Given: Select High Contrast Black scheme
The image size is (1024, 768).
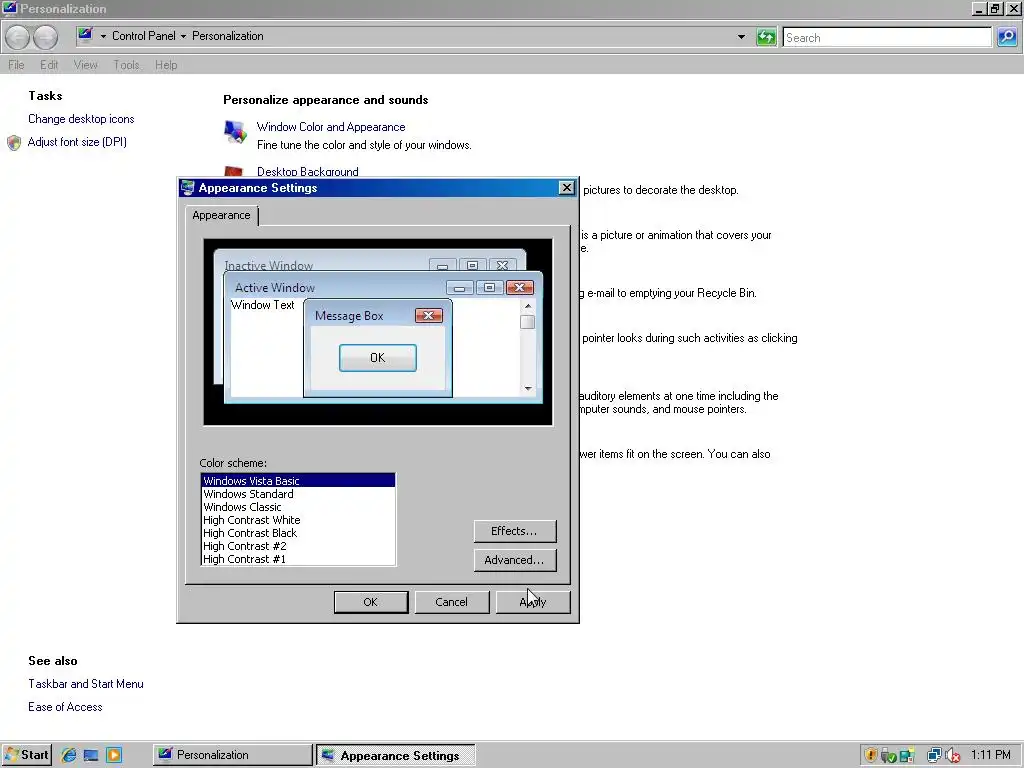Looking at the screenshot, I should [x=298, y=533].
